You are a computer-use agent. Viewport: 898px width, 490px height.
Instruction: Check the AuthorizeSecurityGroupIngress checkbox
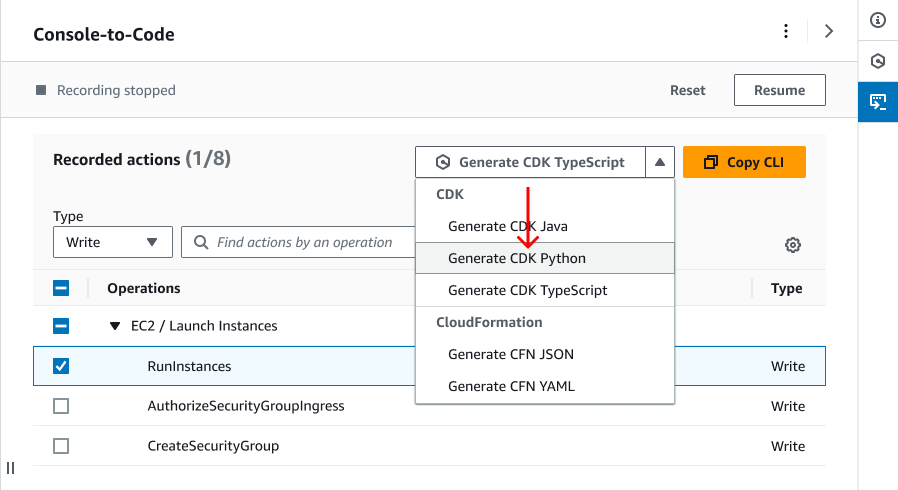tap(61, 406)
